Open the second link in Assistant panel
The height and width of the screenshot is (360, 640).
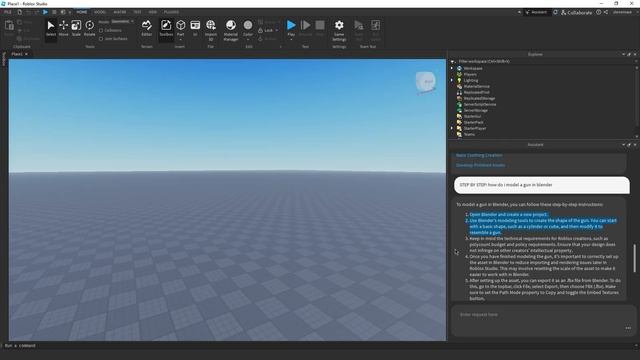pos(480,165)
